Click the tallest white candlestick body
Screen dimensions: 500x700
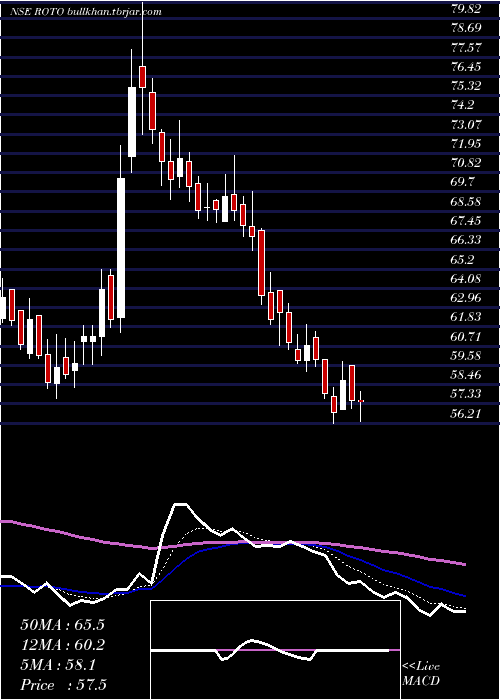pyautogui.click(x=121, y=248)
